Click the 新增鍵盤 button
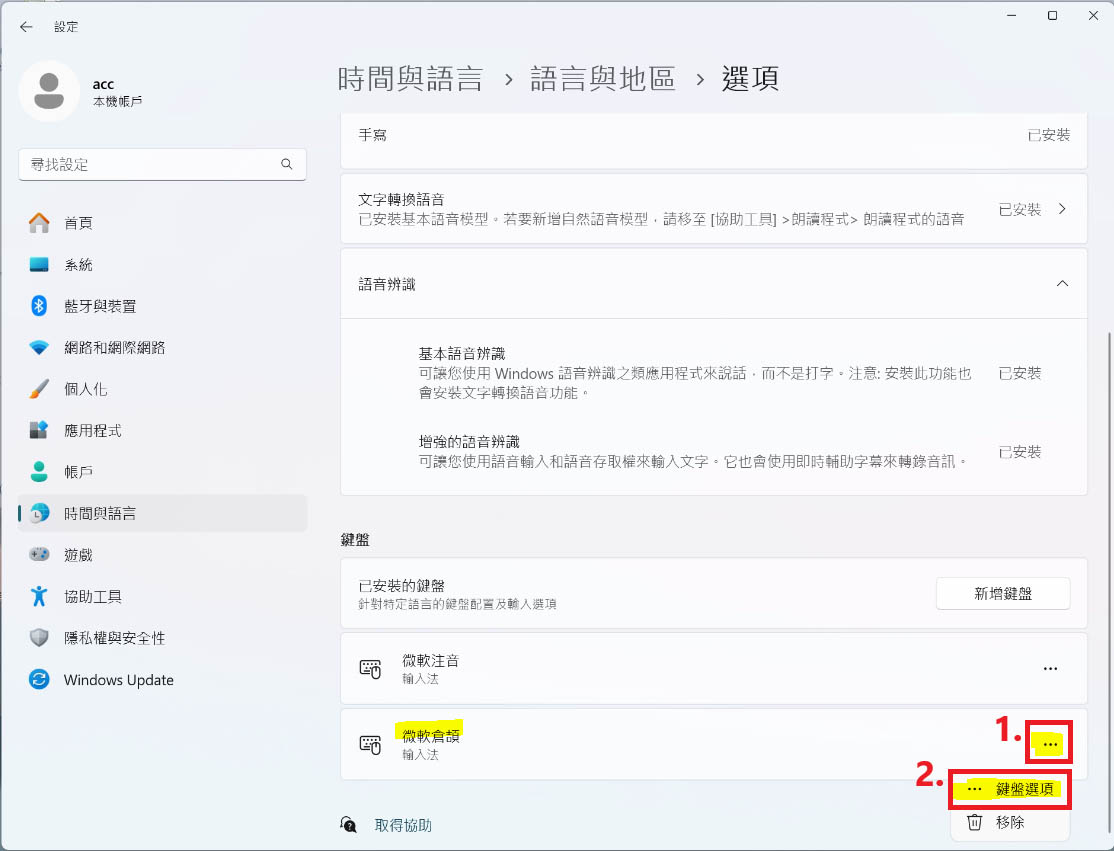The width and height of the screenshot is (1114, 851). 1003,593
